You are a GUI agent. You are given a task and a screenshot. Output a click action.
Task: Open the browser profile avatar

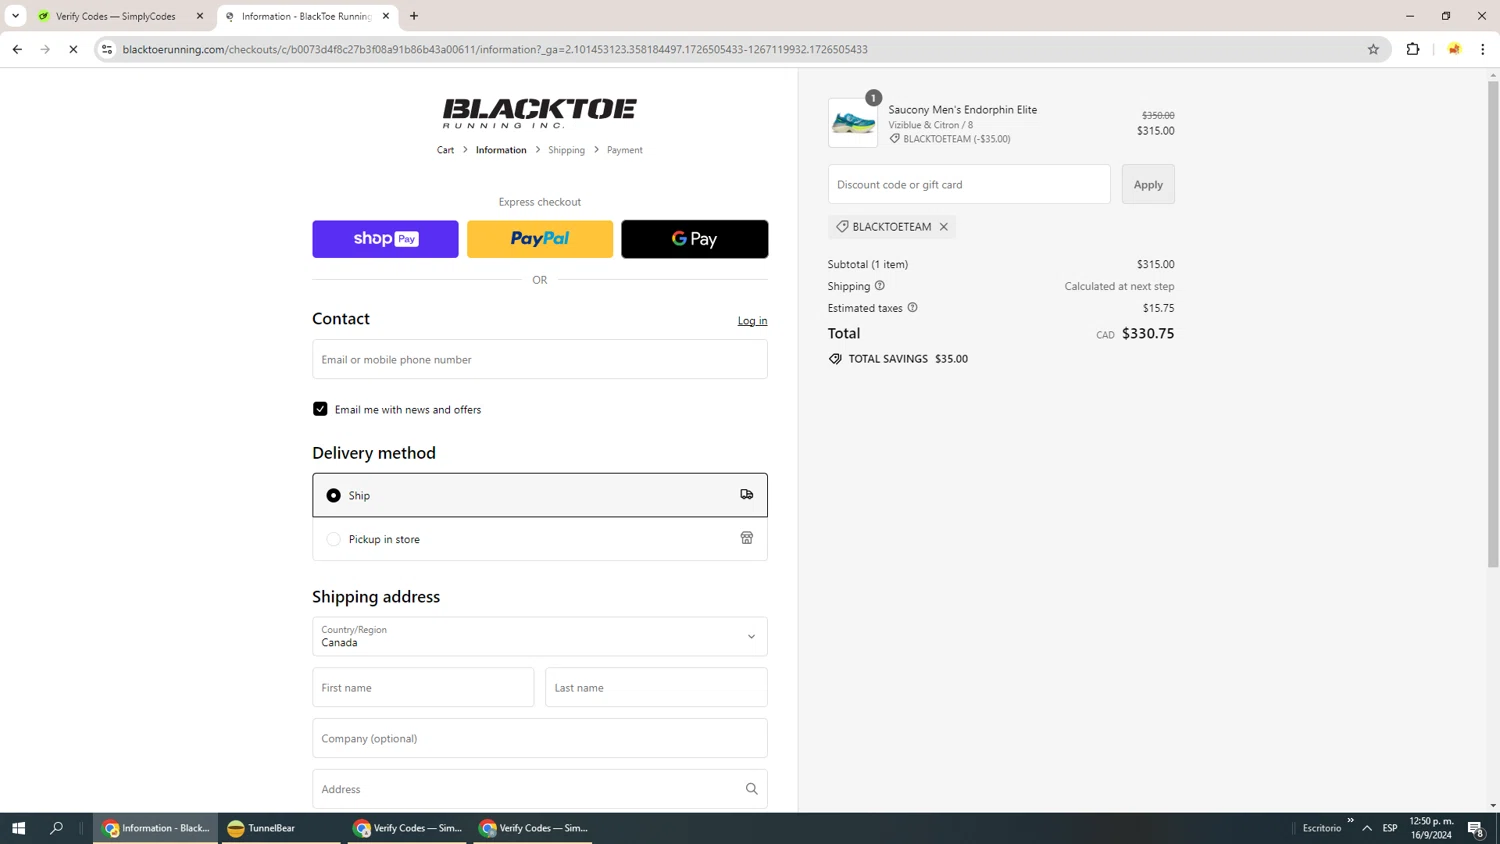point(1454,49)
